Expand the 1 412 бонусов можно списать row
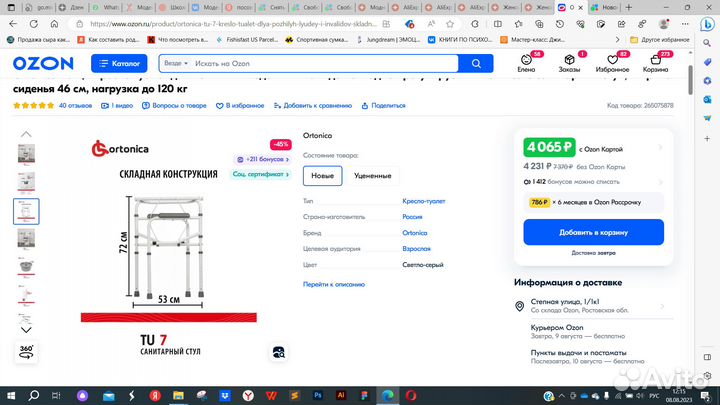 point(593,182)
